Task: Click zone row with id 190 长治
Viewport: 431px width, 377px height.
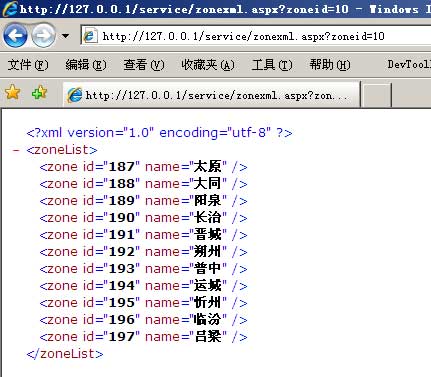Action: click(x=143, y=218)
